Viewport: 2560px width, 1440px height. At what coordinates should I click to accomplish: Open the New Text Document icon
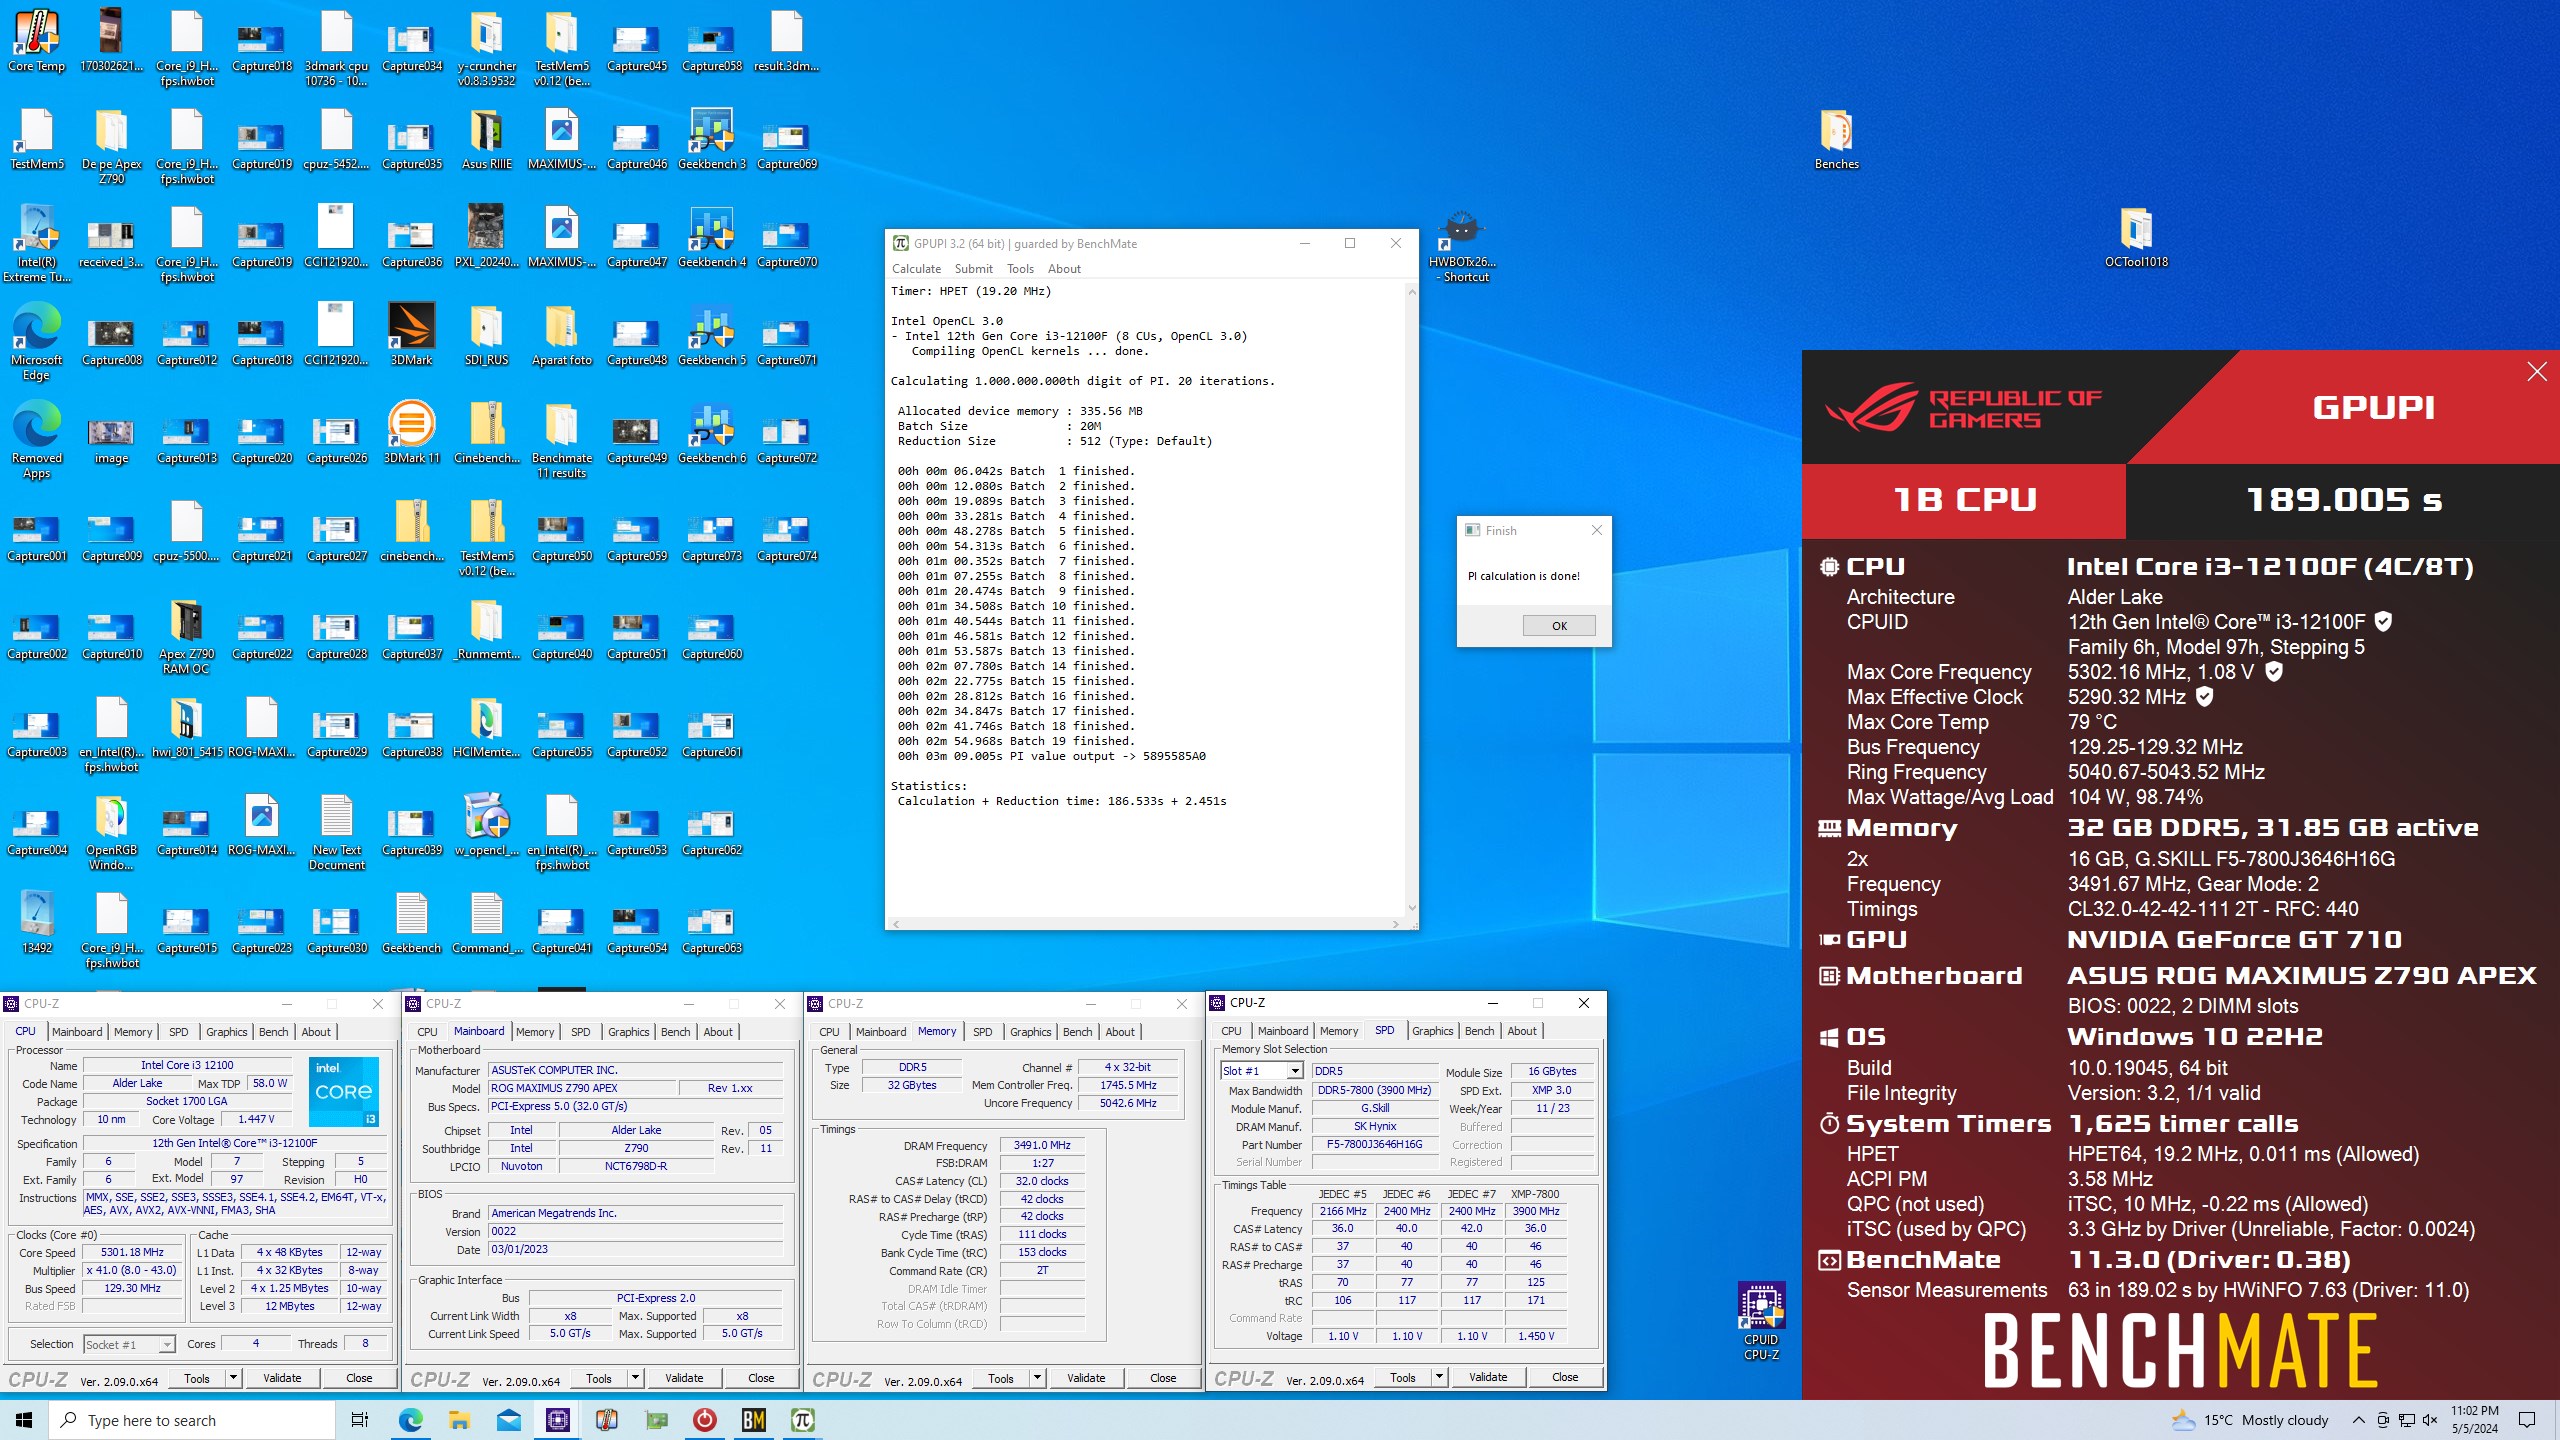pos(336,832)
